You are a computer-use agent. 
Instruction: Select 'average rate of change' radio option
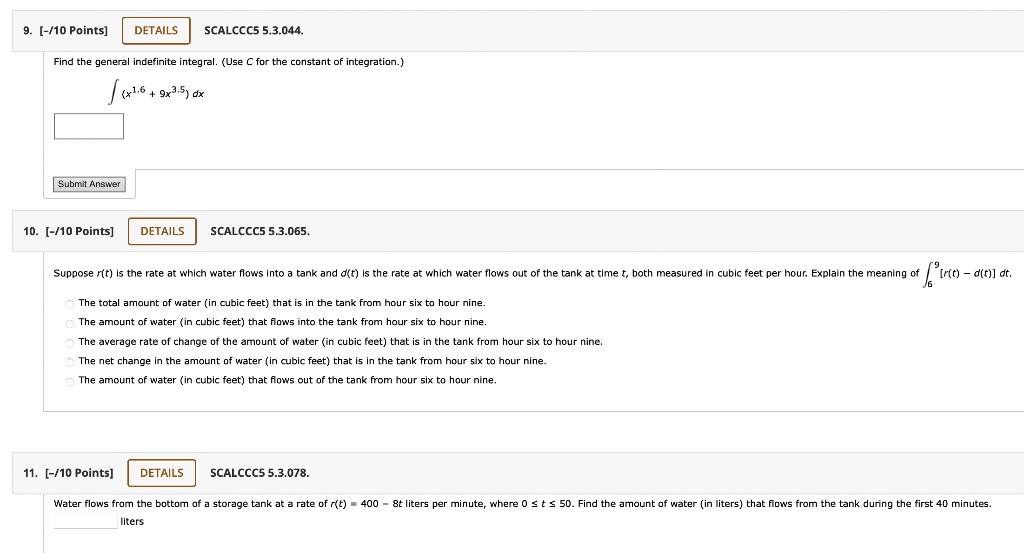pos(69,342)
